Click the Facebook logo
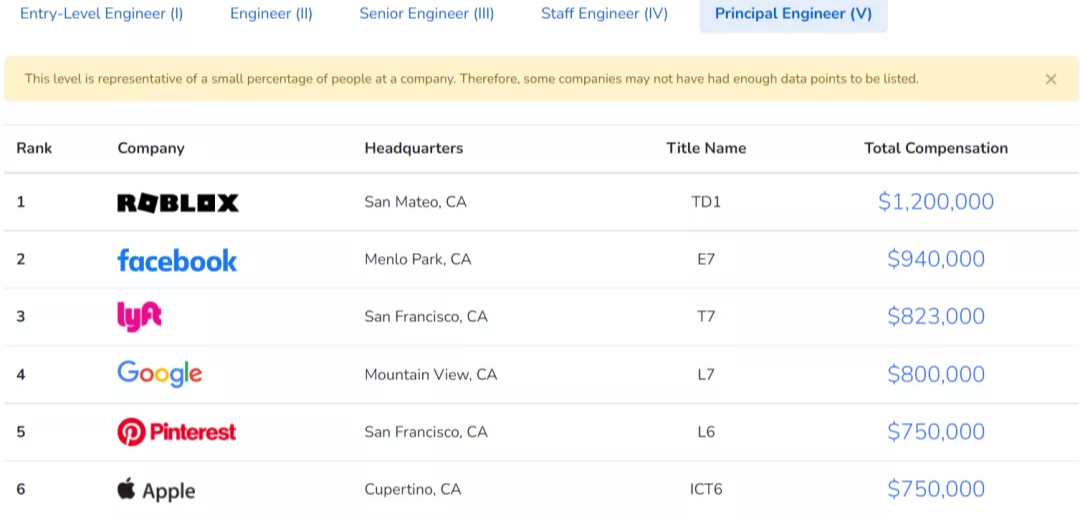Screen dimensions: 1080x514 pyautogui.click(x=177, y=260)
